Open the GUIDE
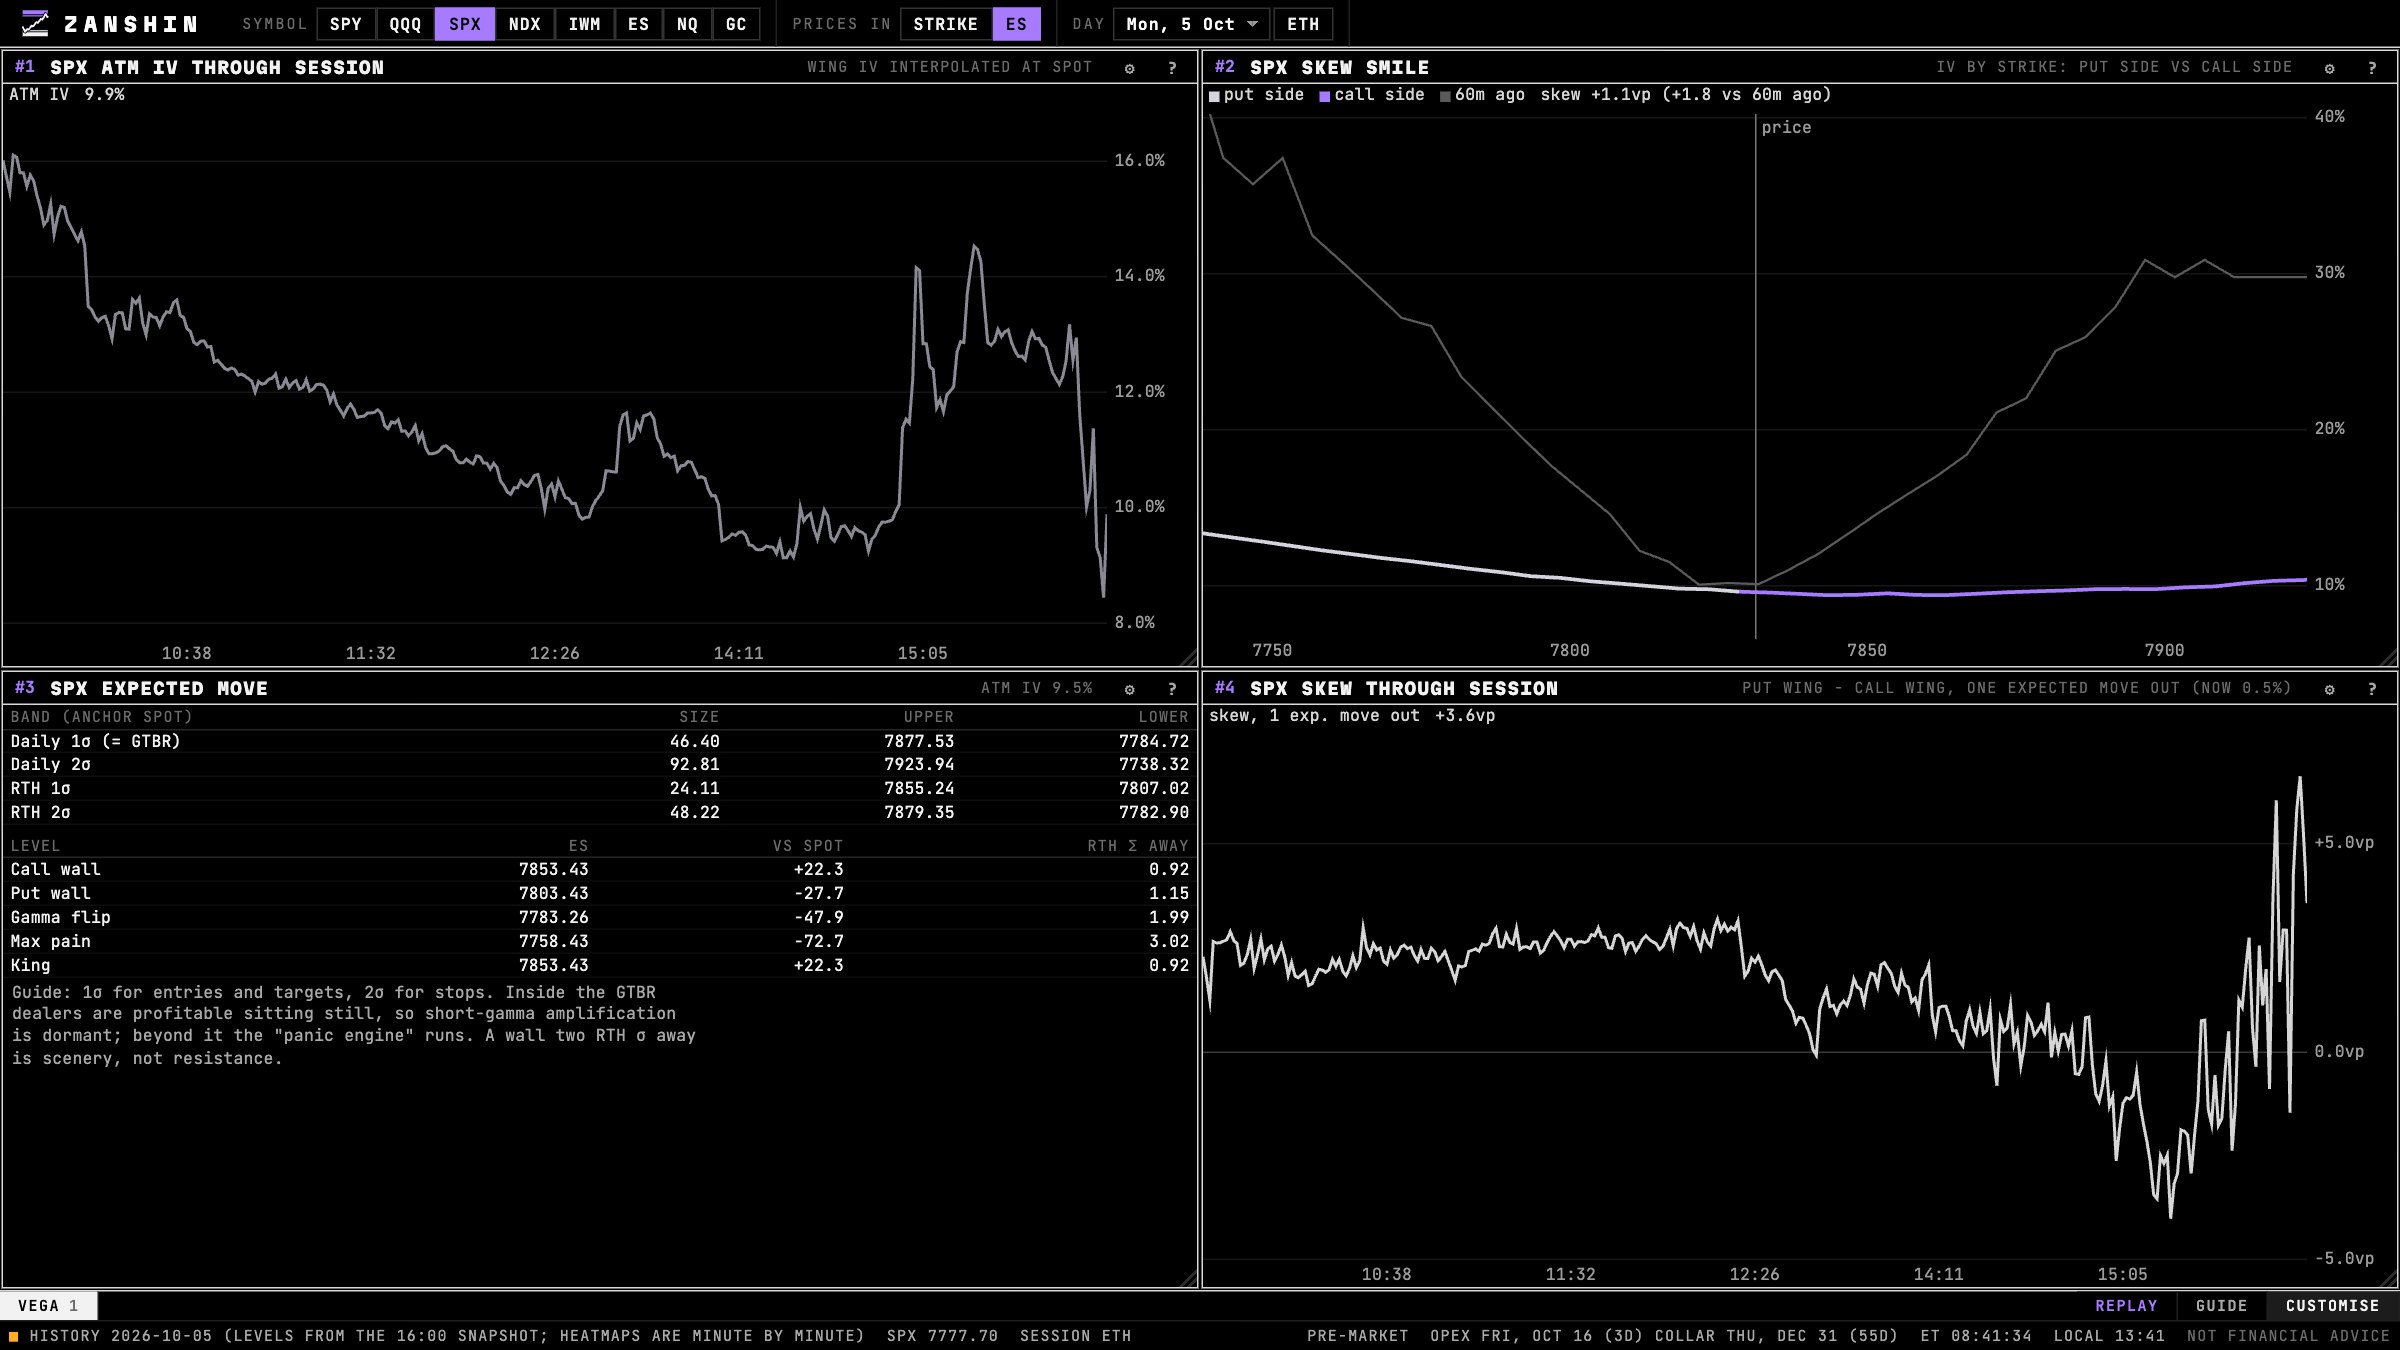The image size is (2400, 1350). coord(2222,1306)
